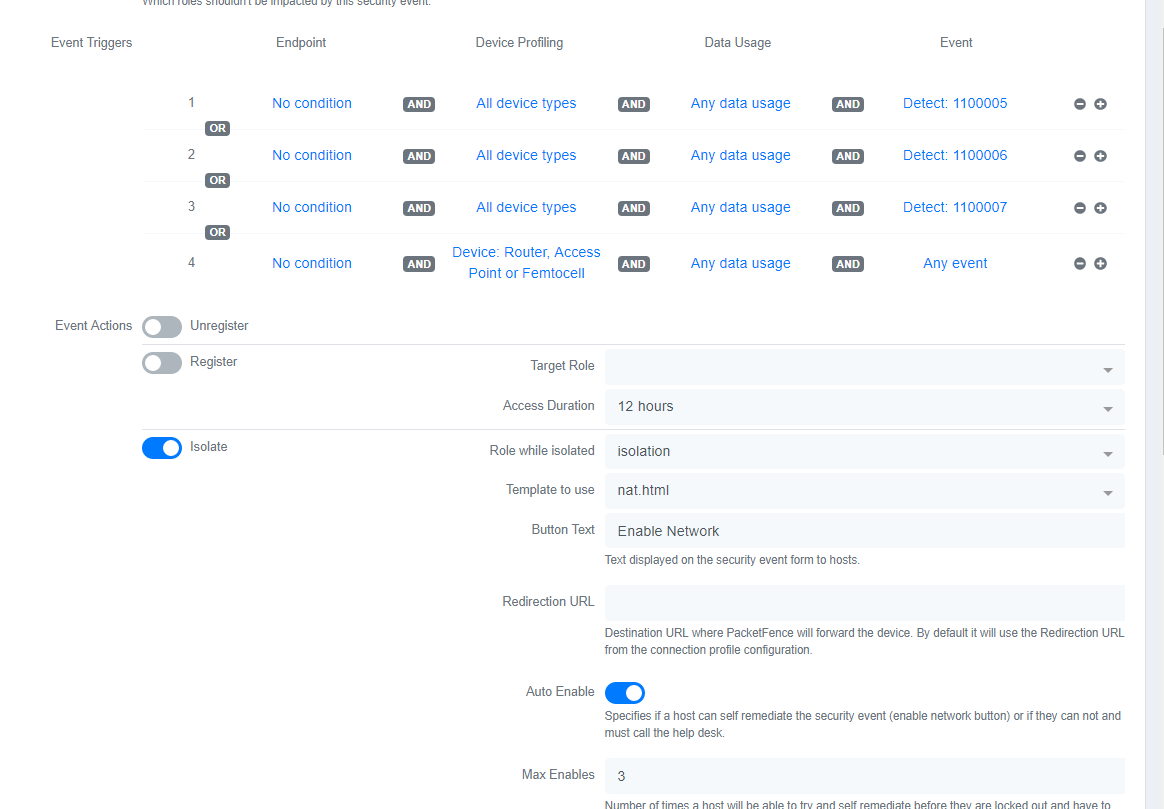Screen dimensions: 1164x809
Task: Choose a different template in Template to use
Action: (x=864, y=491)
